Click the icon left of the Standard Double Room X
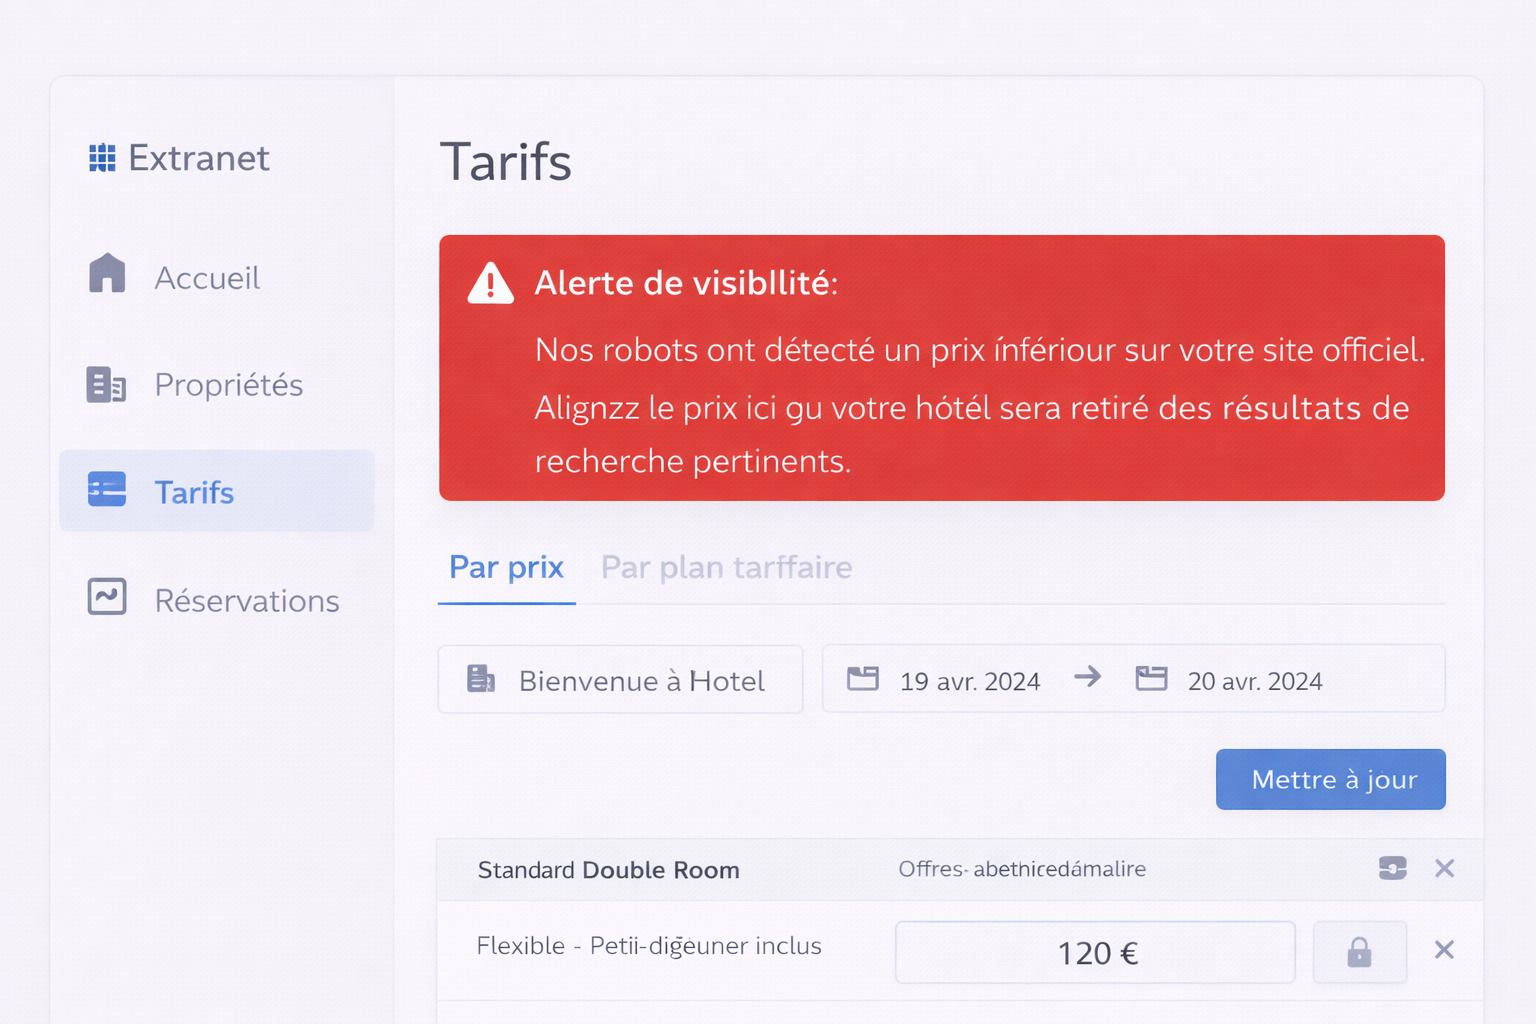This screenshot has height=1024, width=1536. click(1392, 868)
